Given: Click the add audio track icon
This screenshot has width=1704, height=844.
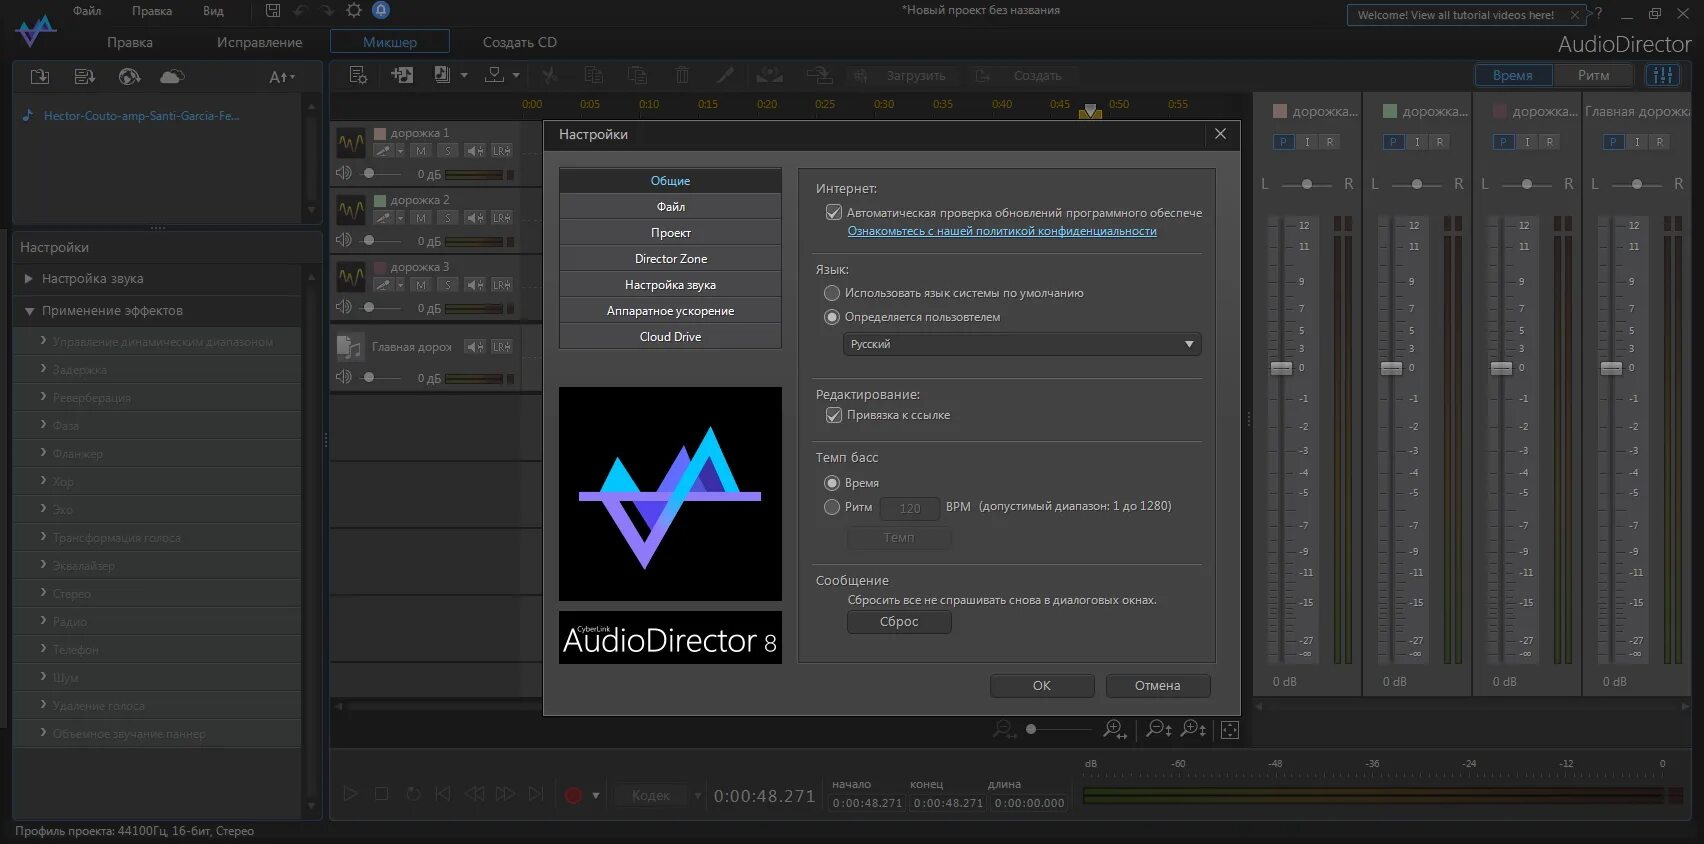Looking at the screenshot, I should point(402,75).
